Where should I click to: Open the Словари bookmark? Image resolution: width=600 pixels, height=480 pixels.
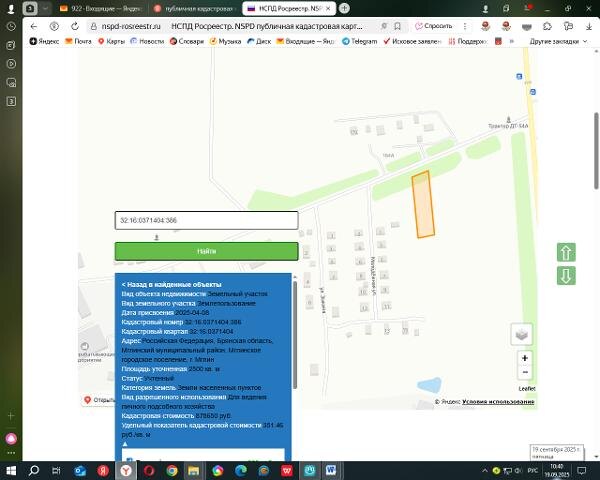point(187,41)
